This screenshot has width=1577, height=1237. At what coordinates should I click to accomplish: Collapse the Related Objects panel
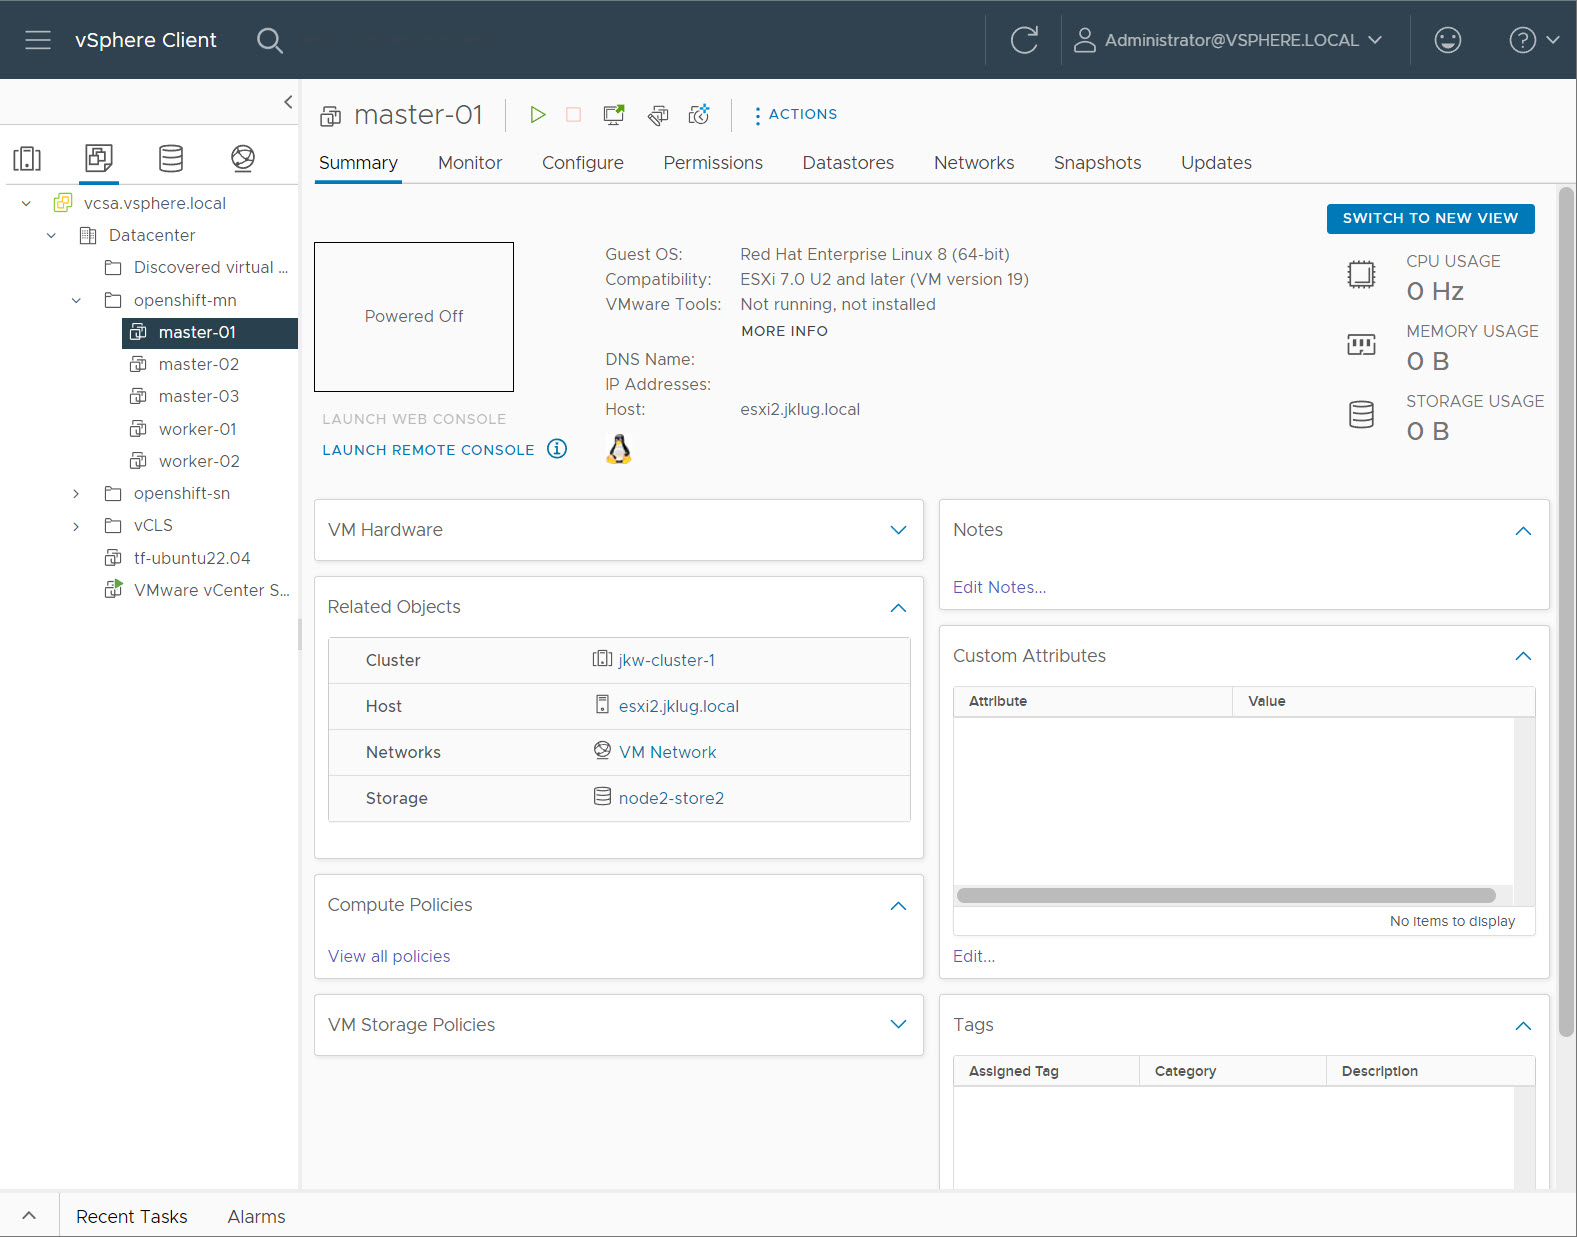point(898,607)
